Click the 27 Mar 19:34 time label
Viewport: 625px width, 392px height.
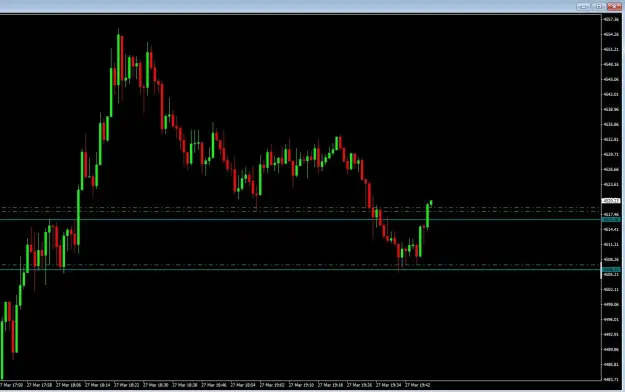pos(389,385)
